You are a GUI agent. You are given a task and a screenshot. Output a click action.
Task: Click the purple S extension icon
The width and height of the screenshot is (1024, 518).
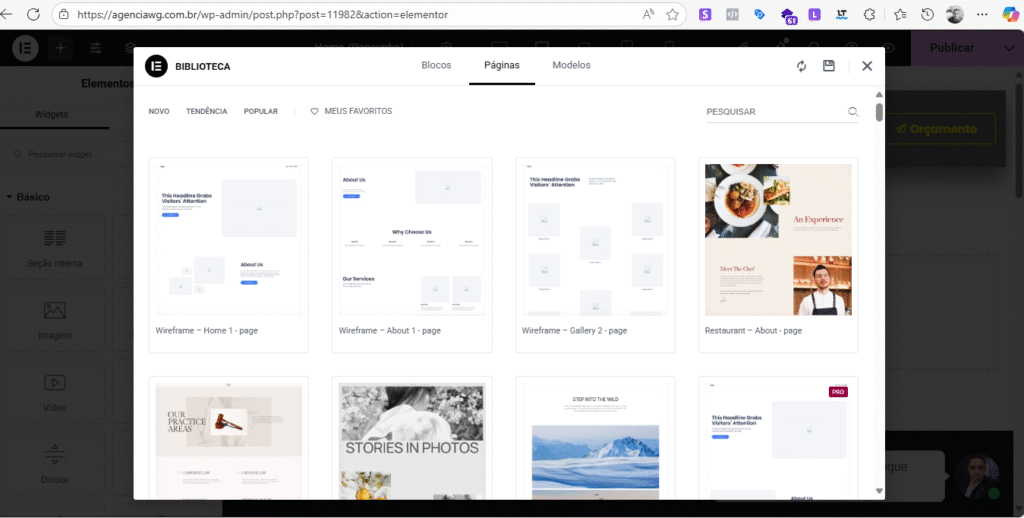[705, 14]
